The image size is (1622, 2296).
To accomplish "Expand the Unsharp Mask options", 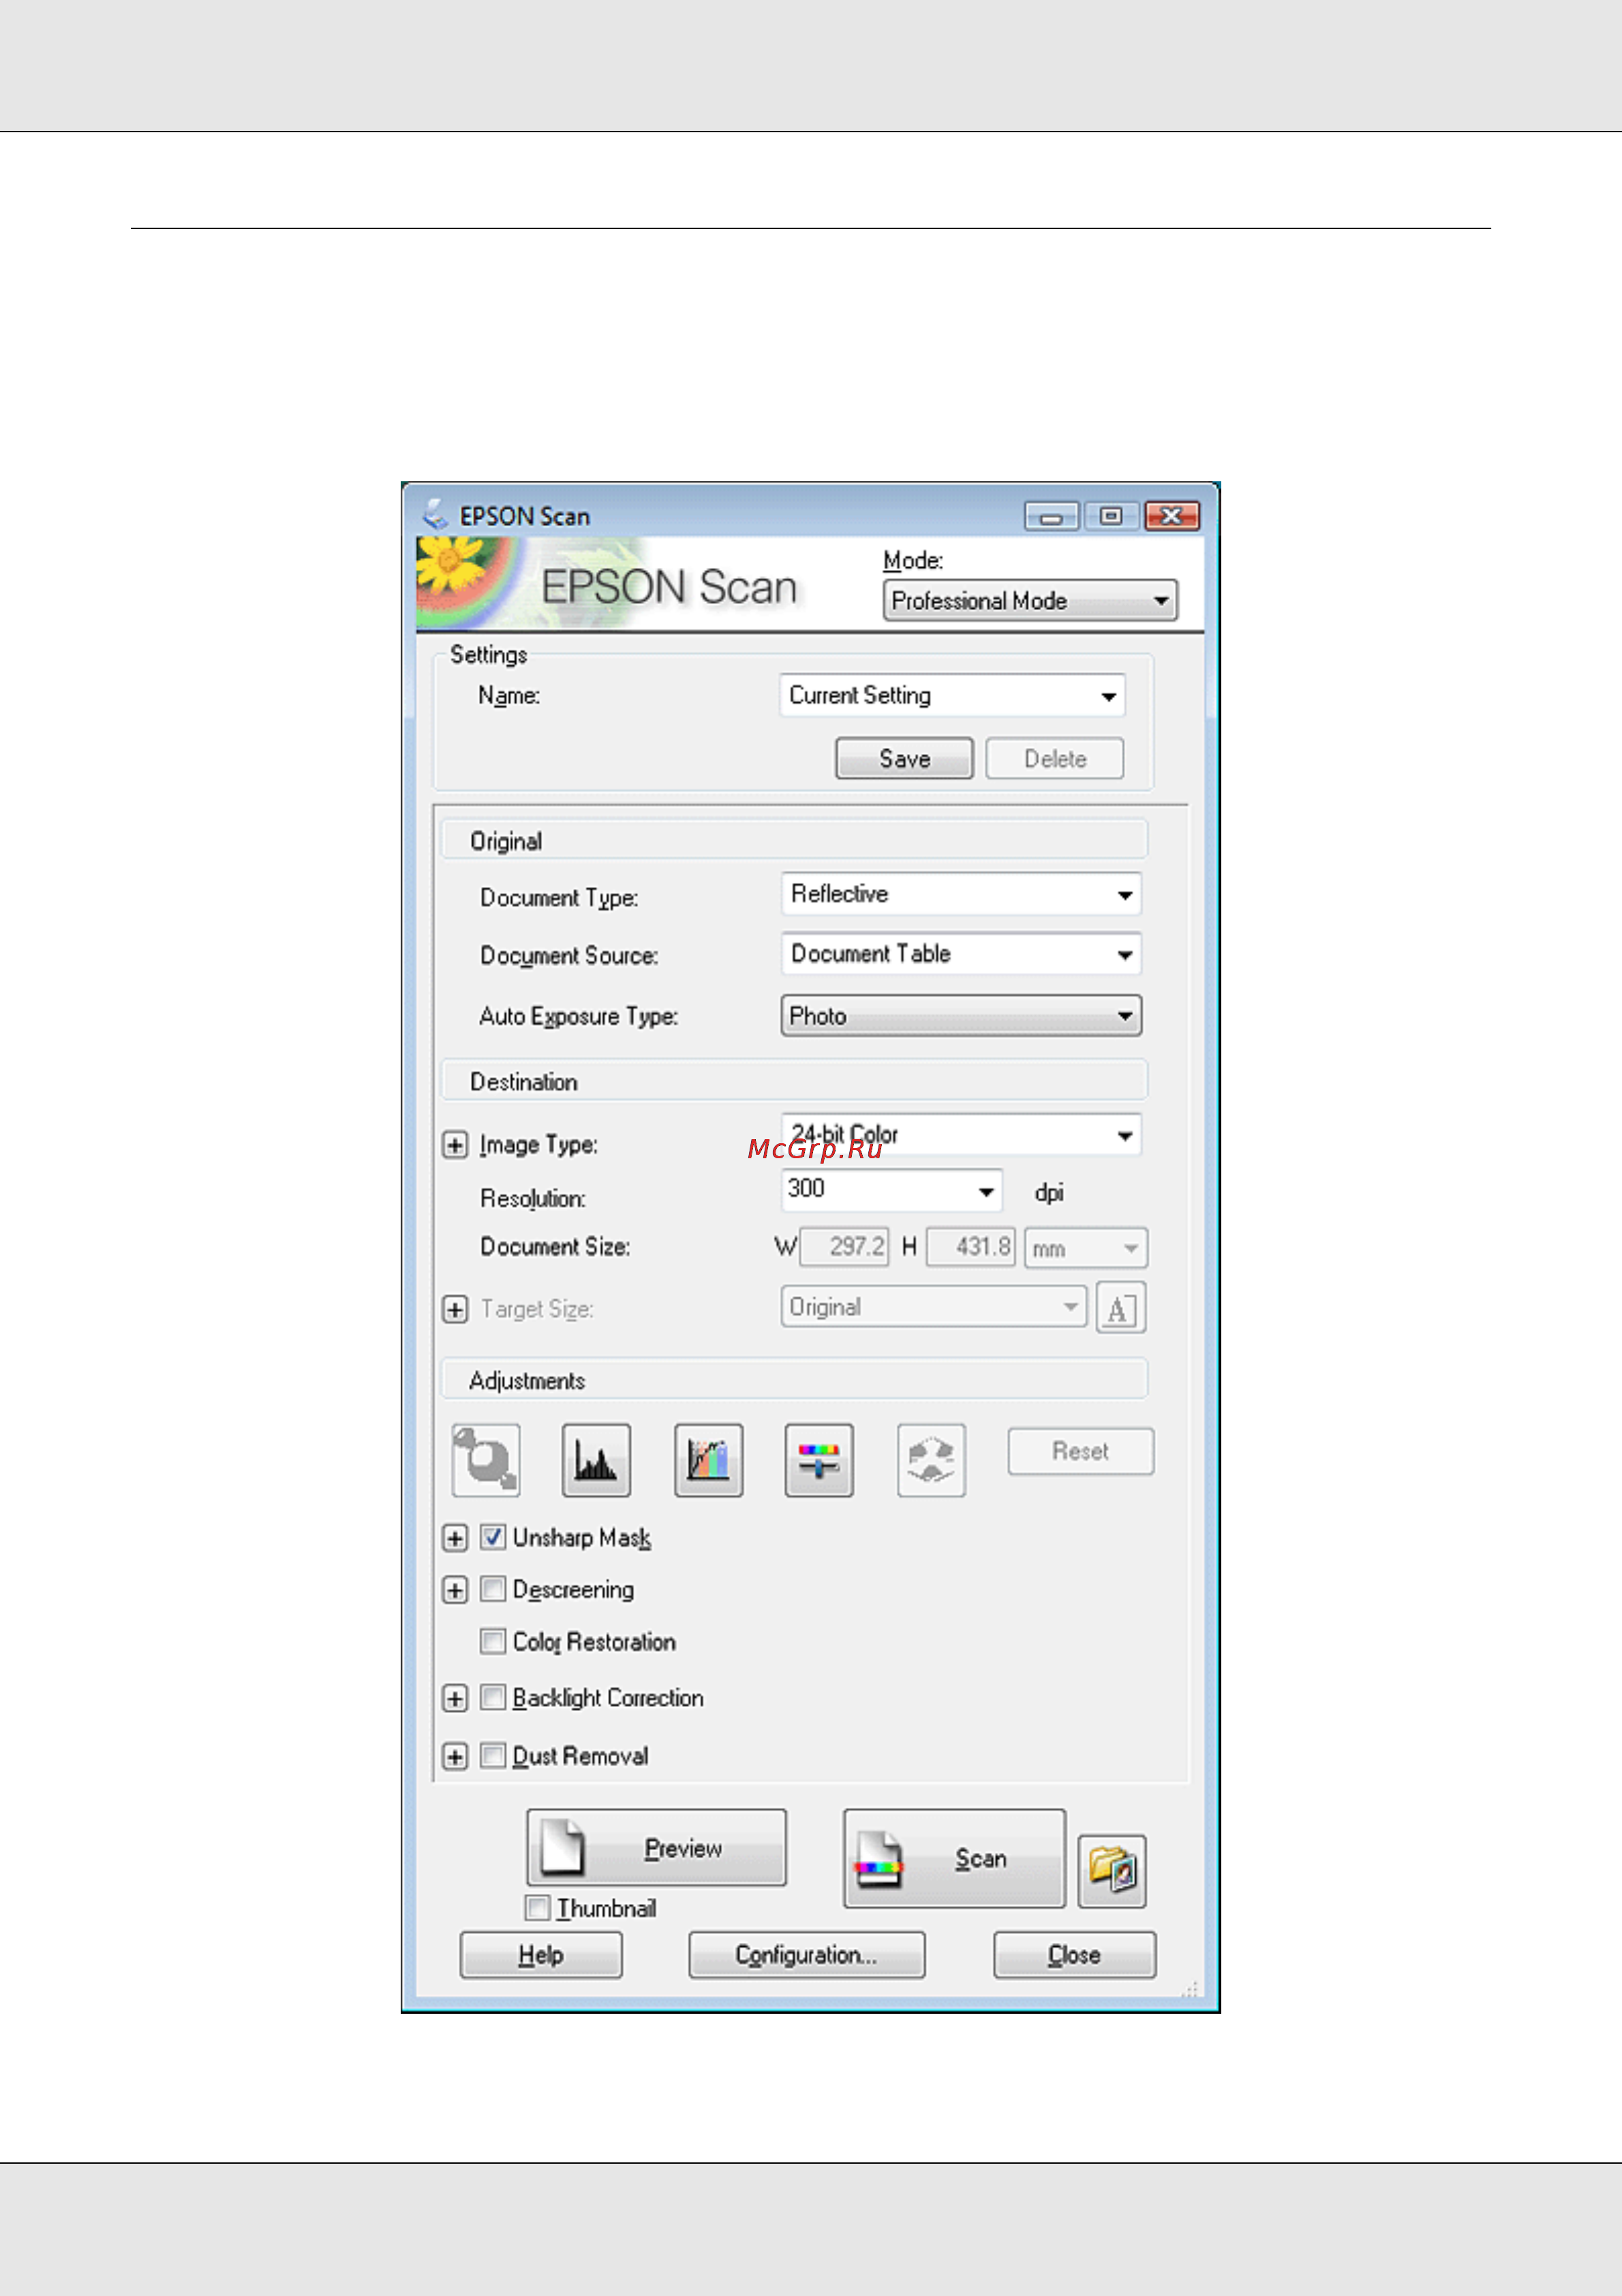I will coord(455,1538).
